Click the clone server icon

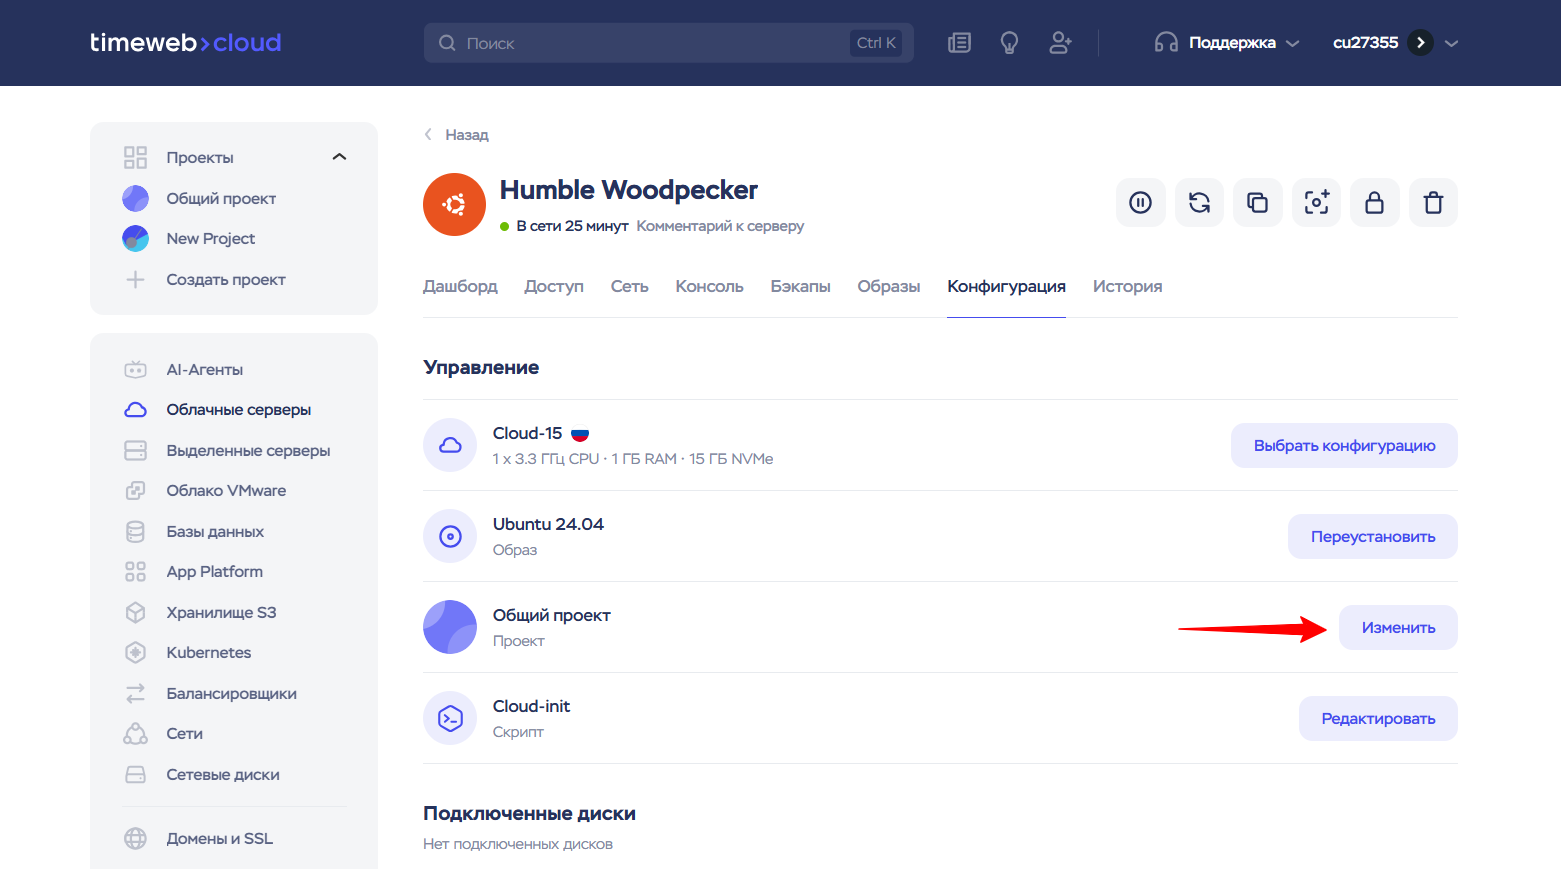click(1257, 203)
